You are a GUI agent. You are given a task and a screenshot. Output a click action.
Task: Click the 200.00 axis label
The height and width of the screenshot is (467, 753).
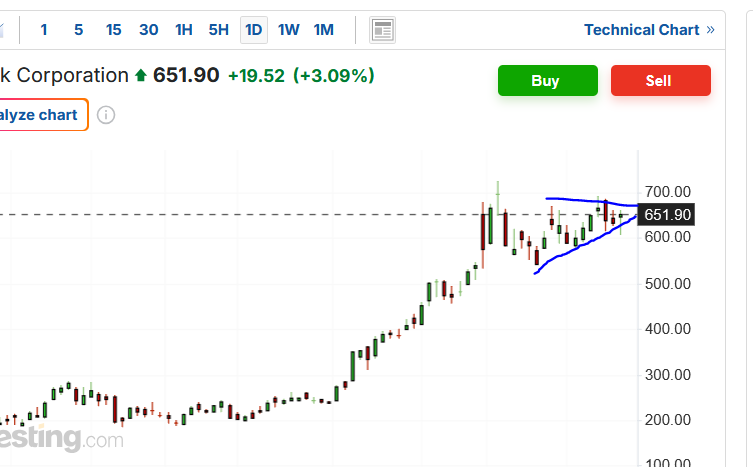point(668,420)
